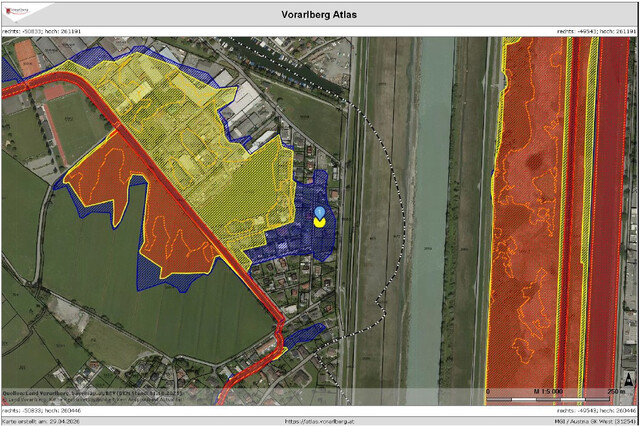Click the Vorarlberg Atlas title
The image size is (640, 426).
[319, 15]
